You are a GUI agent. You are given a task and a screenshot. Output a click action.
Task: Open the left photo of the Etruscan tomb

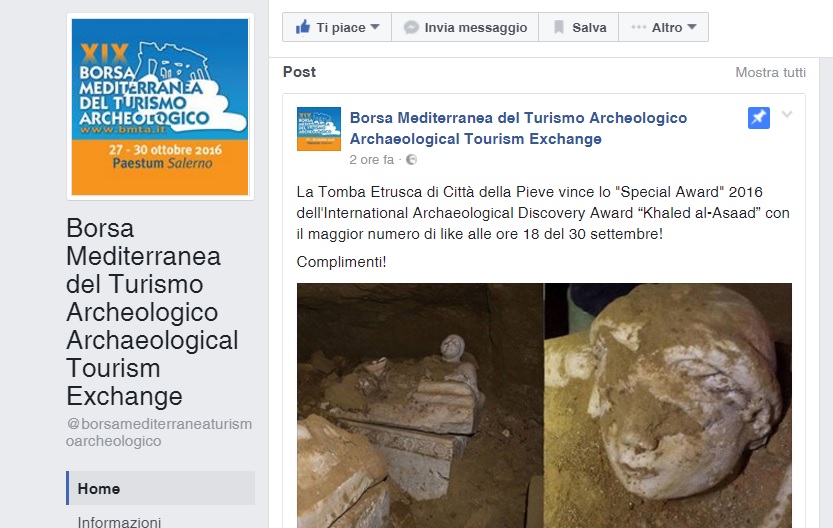pos(420,405)
